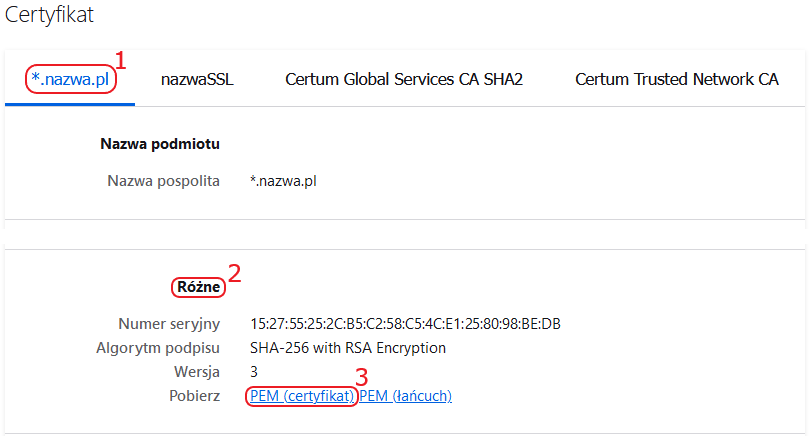Screen dimensions: 810x436
Task: Click the version value 3
Action: tap(254, 372)
